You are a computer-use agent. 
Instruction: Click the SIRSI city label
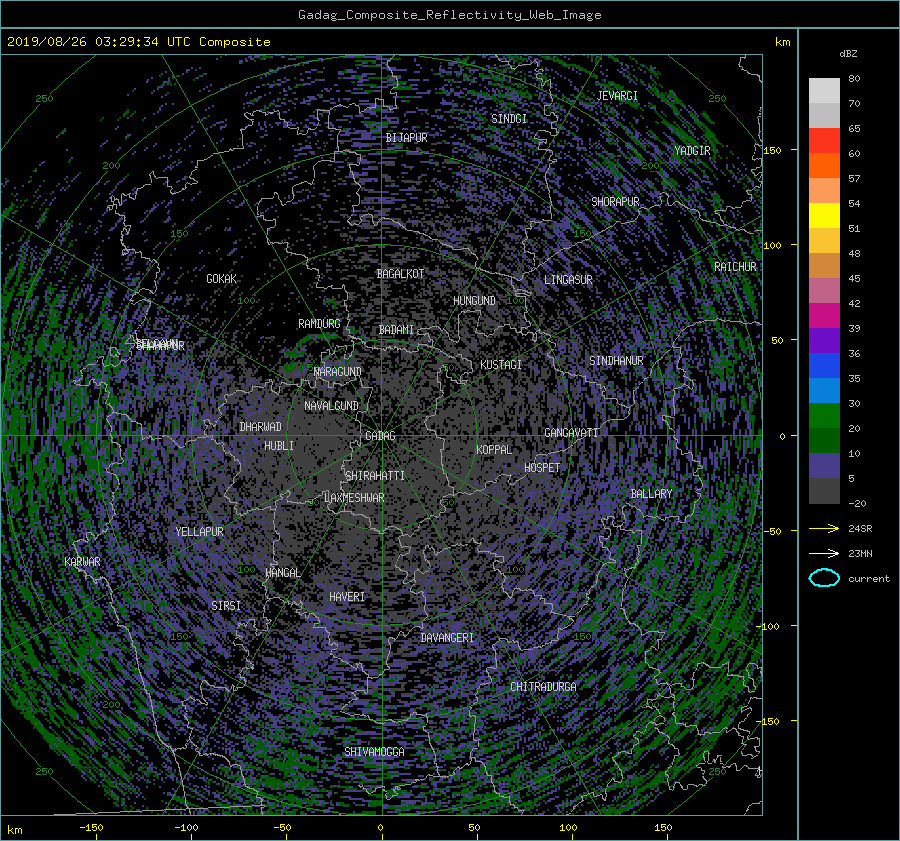[x=226, y=606]
